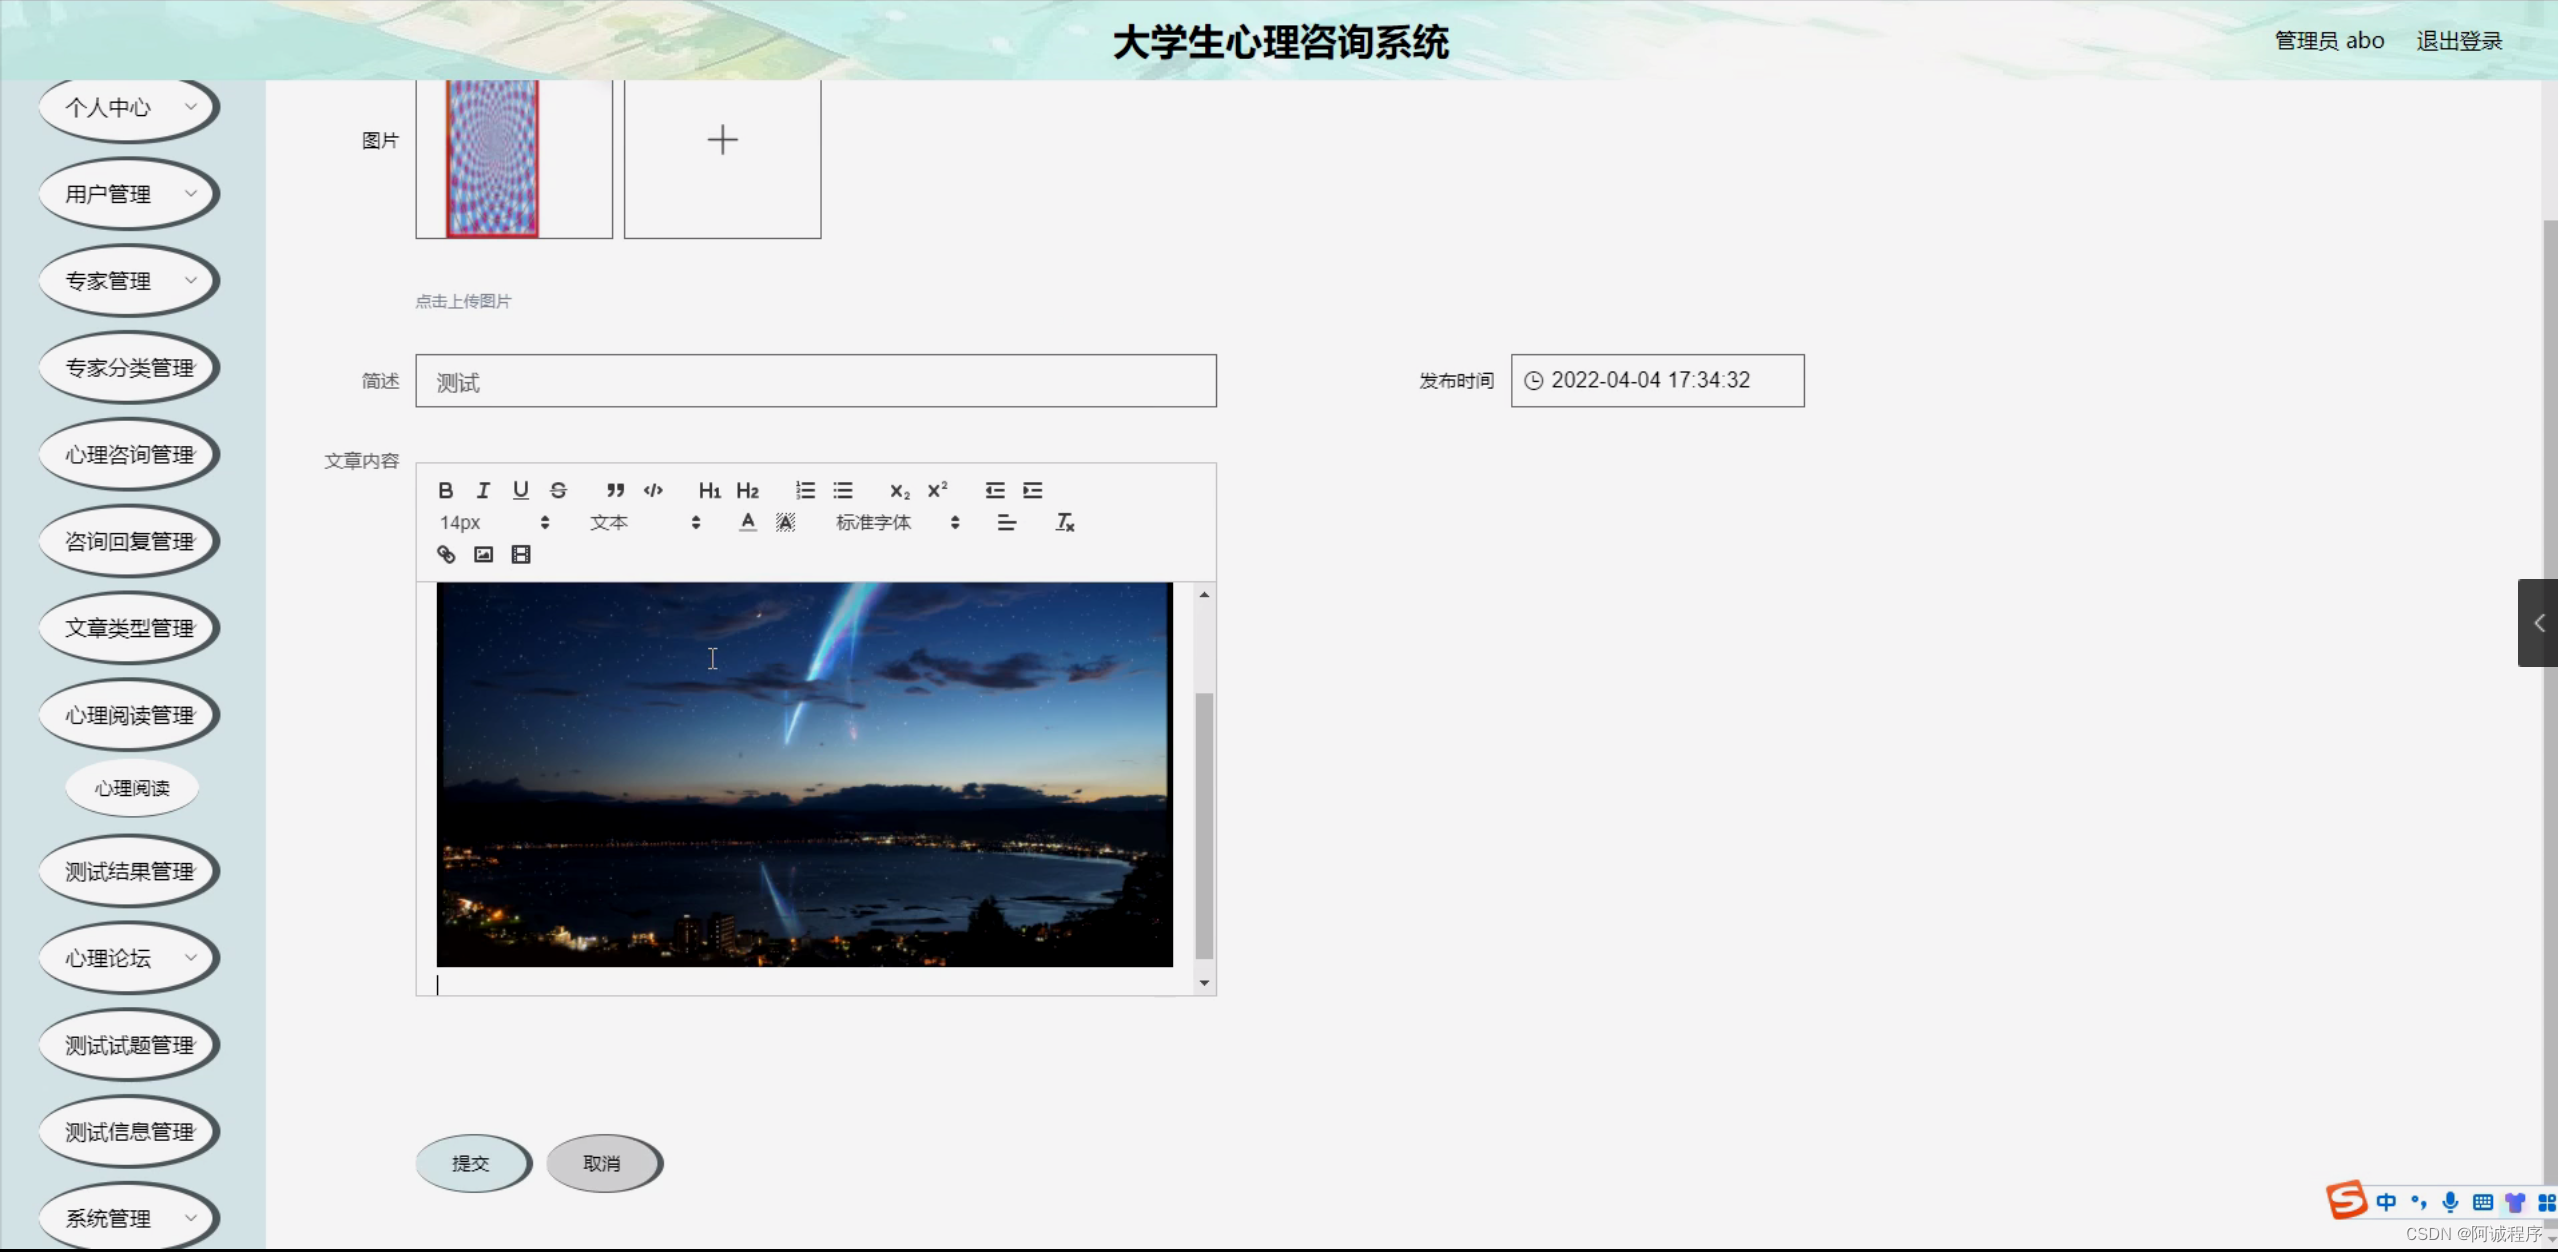This screenshot has height=1252, width=2558.
Task: Insert a blockquote with the quote icon
Action: (x=615, y=490)
